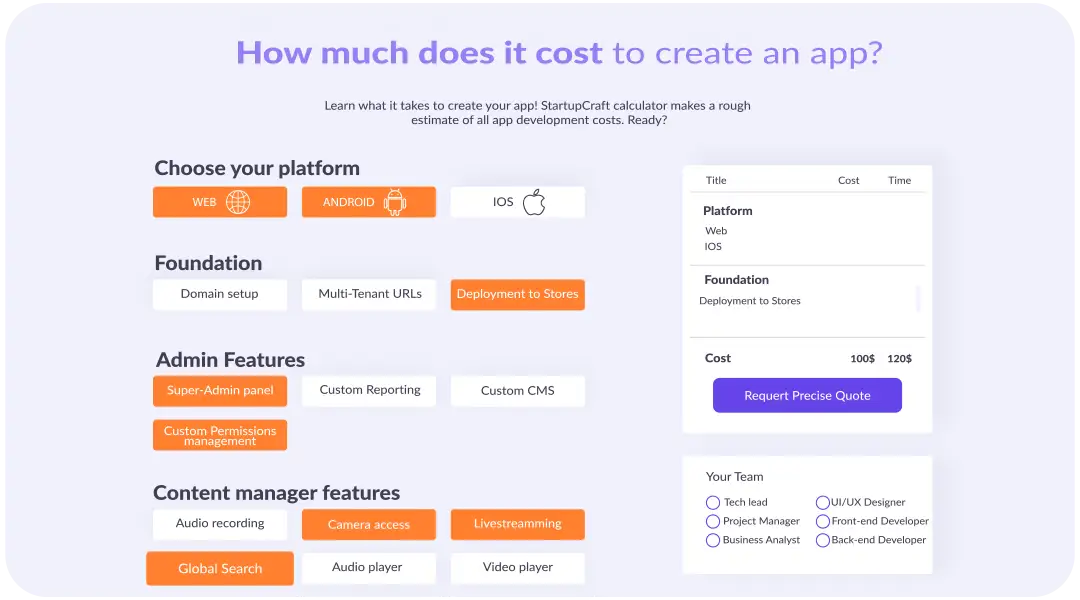The height and width of the screenshot is (600, 1080).
Task: Toggle the Super-Admin panel feature
Action: coord(219,391)
